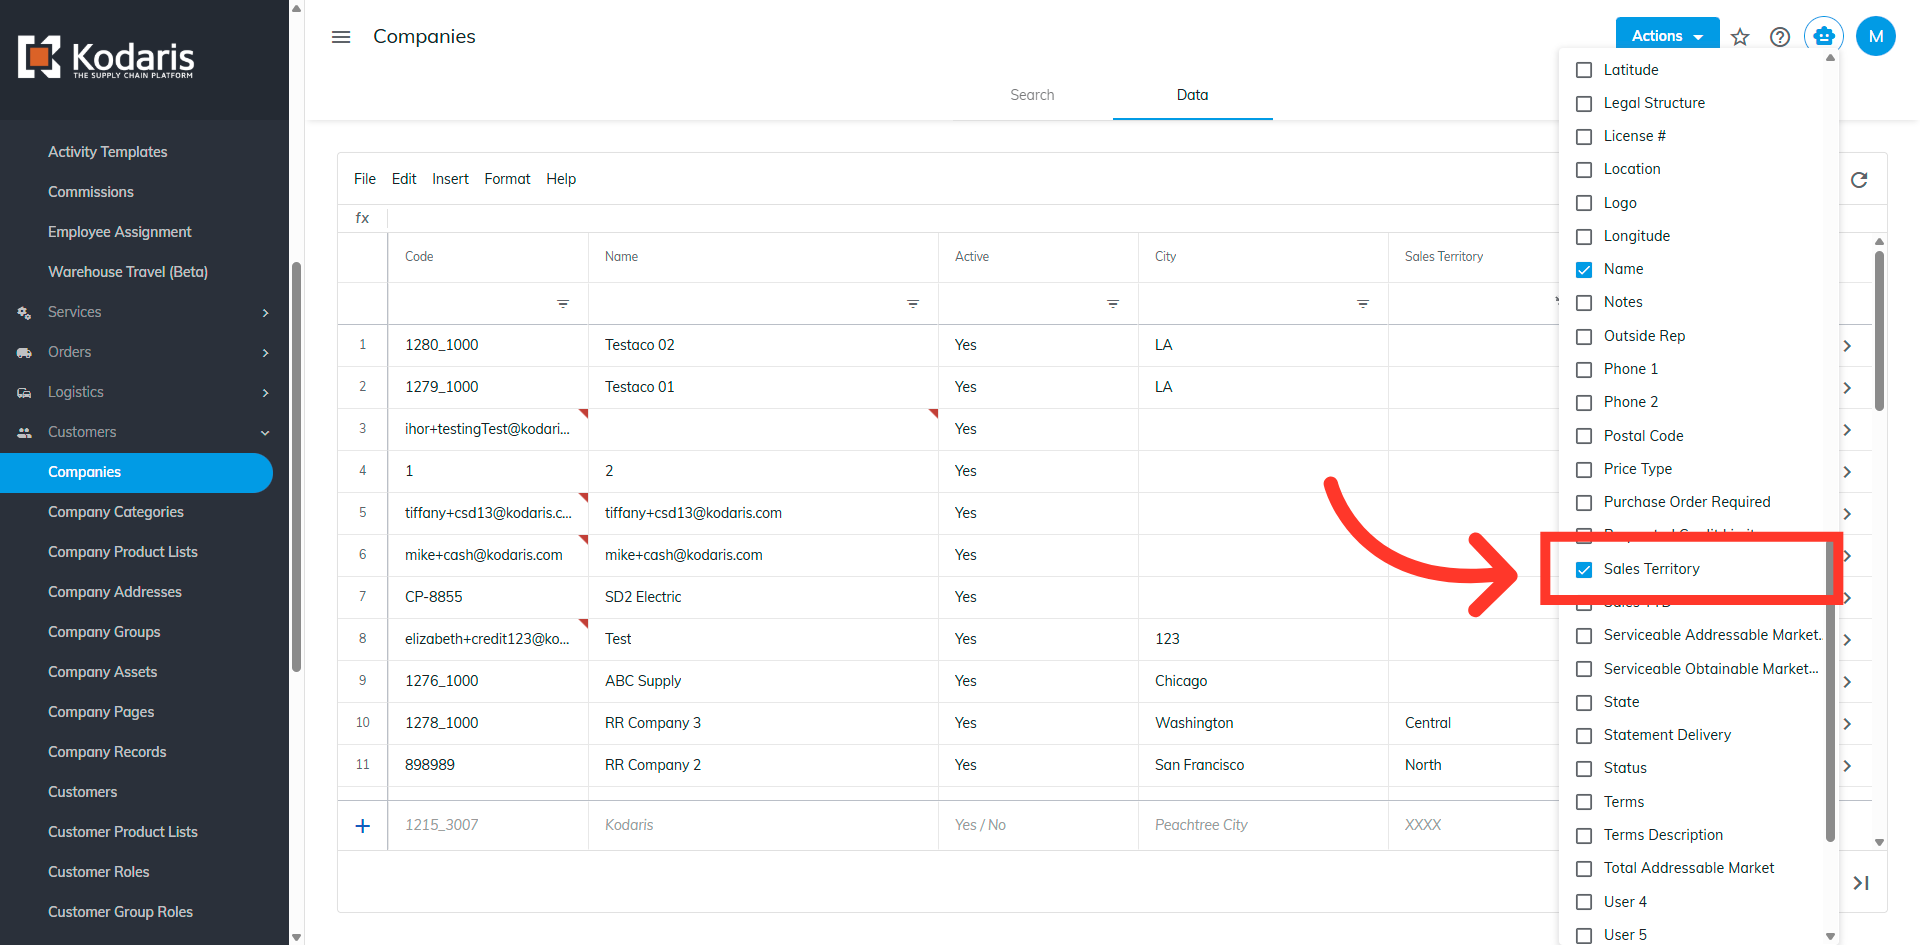Open filter icon for Active column
The image size is (1920, 945).
[1113, 303]
